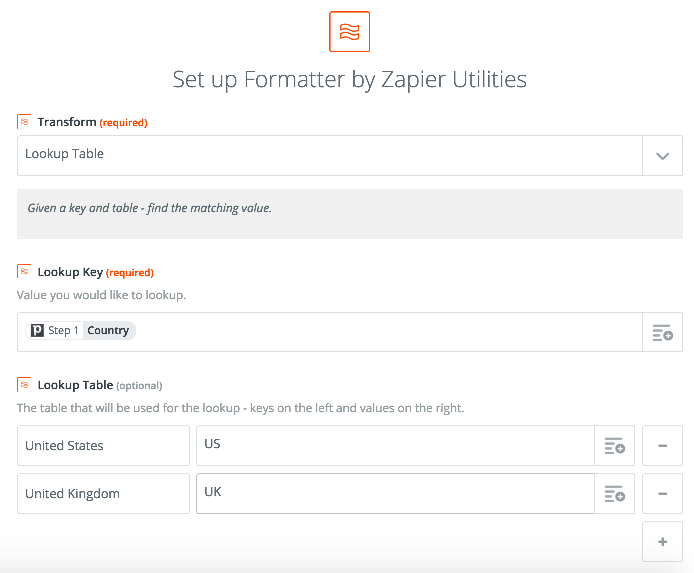
Task: Click the Formatter by Zapier logo icon
Action: 349,31
